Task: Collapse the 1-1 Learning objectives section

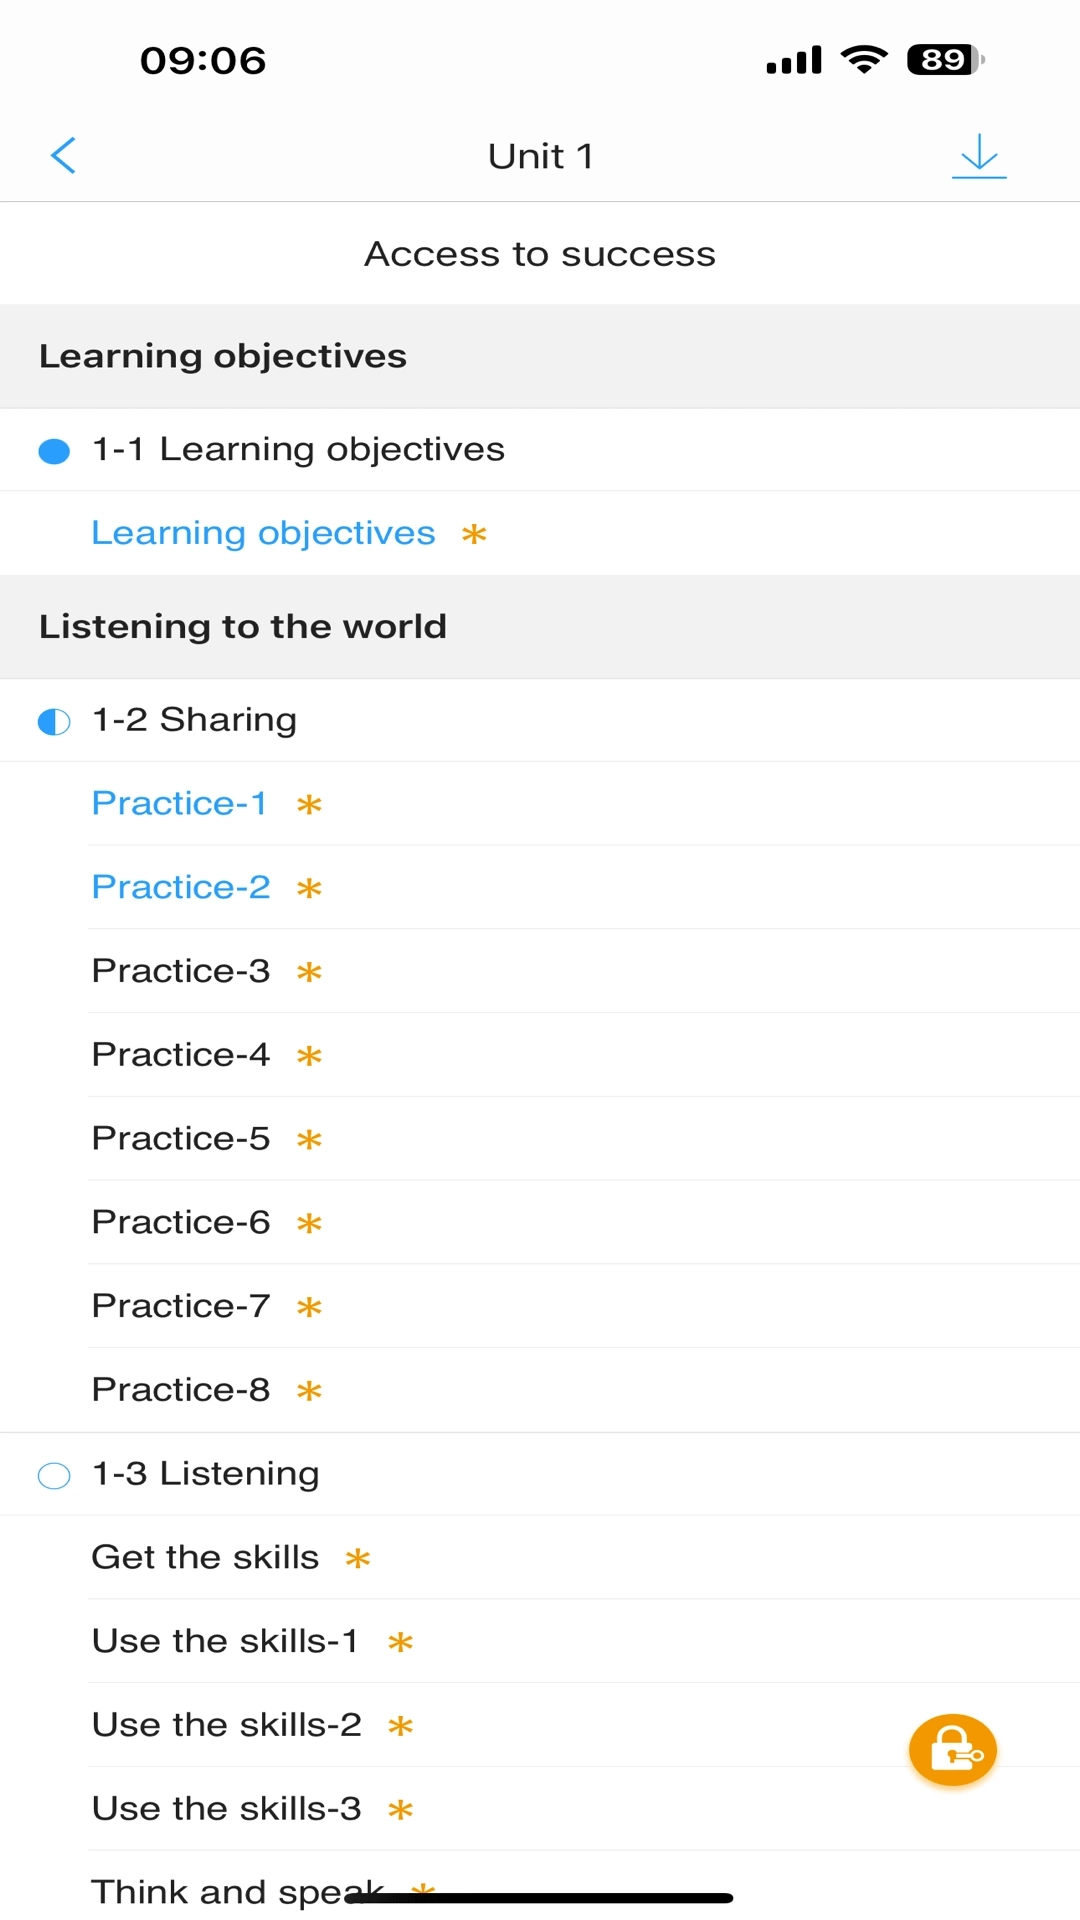Action: tap(298, 449)
